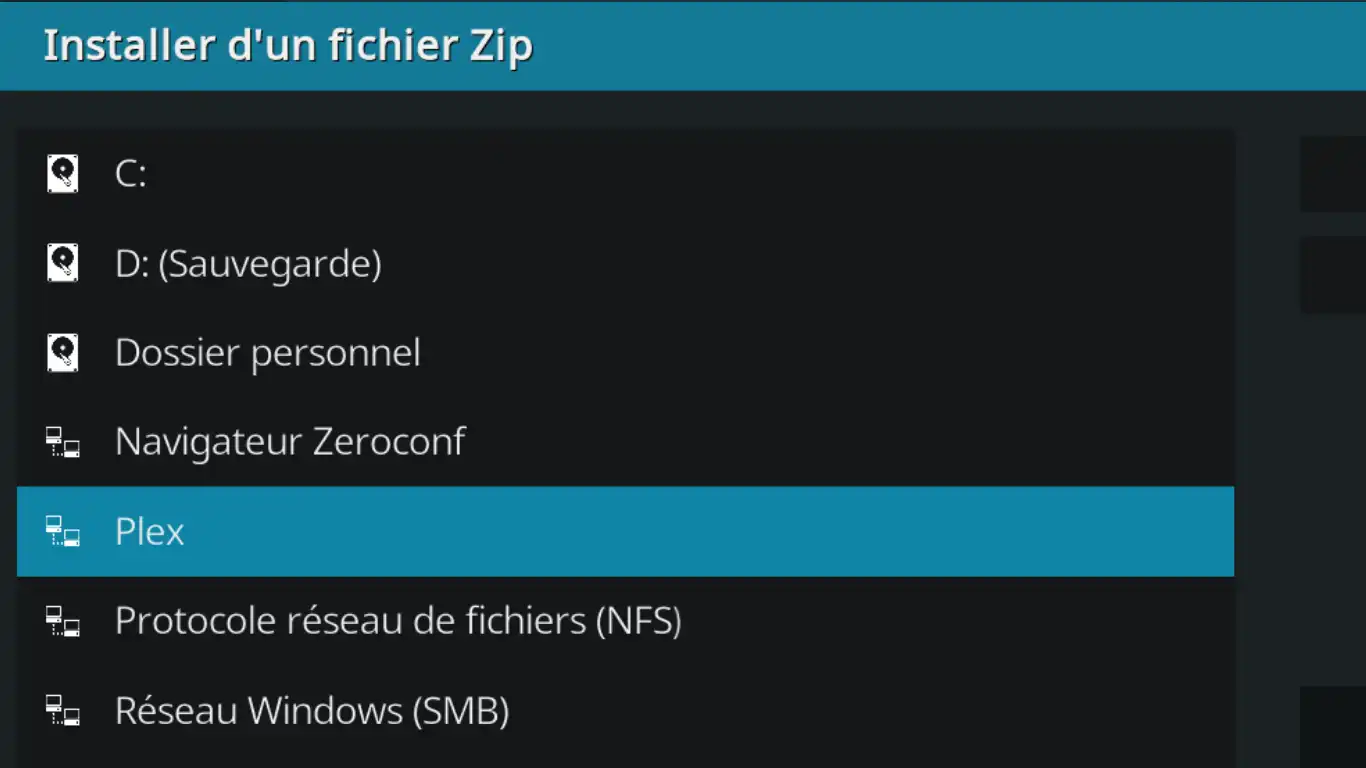Image resolution: width=1366 pixels, height=768 pixels.
Task: Click the hard drive icon beside C:
Action: click(62, 172)
